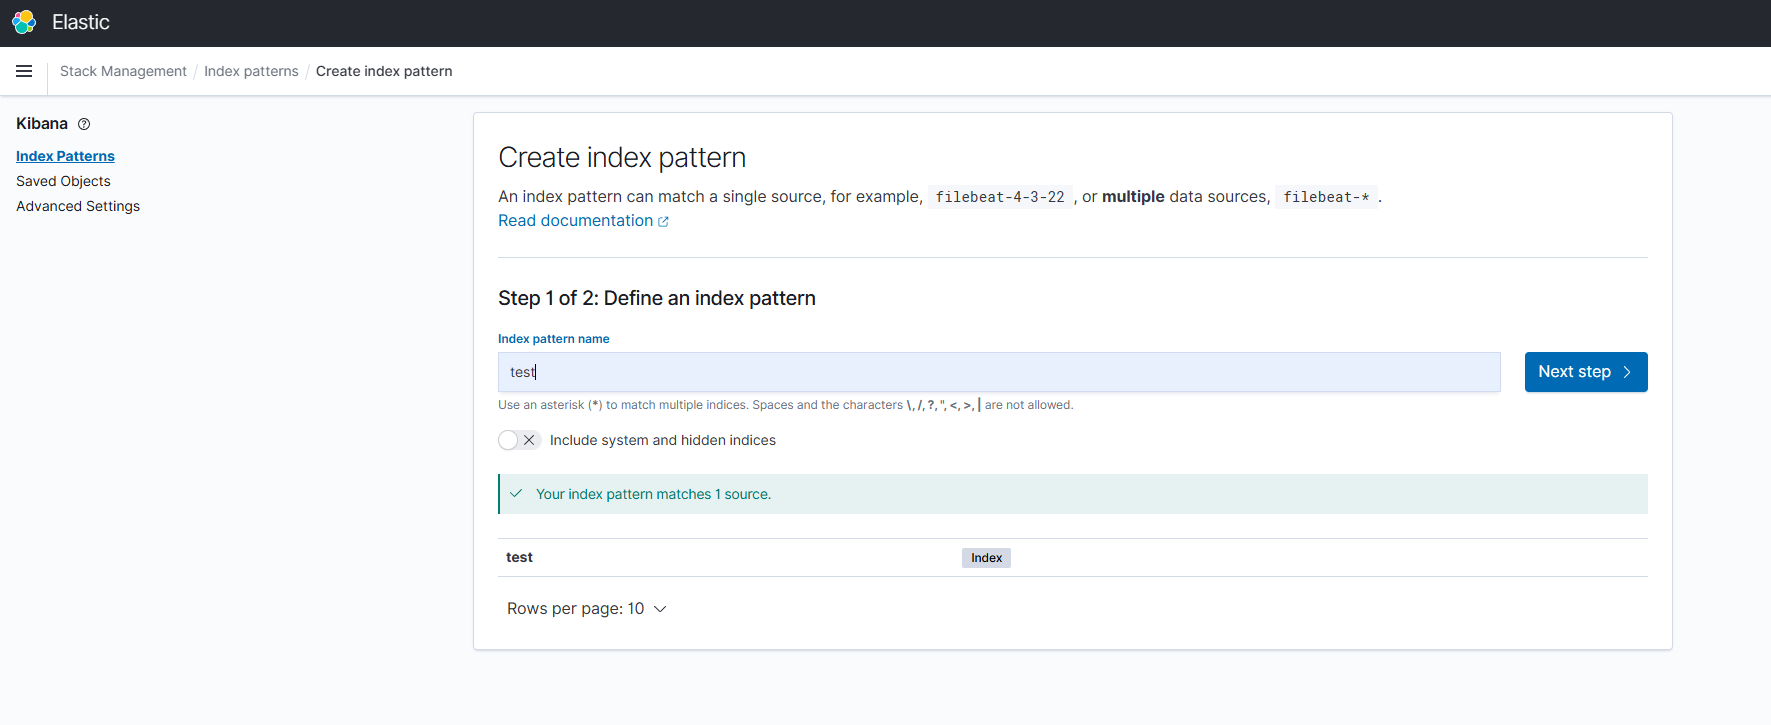Viewport: 1771px width, 725px height.
Task: Click the Create index pattern breadcrumb
Action: (384, 71)
